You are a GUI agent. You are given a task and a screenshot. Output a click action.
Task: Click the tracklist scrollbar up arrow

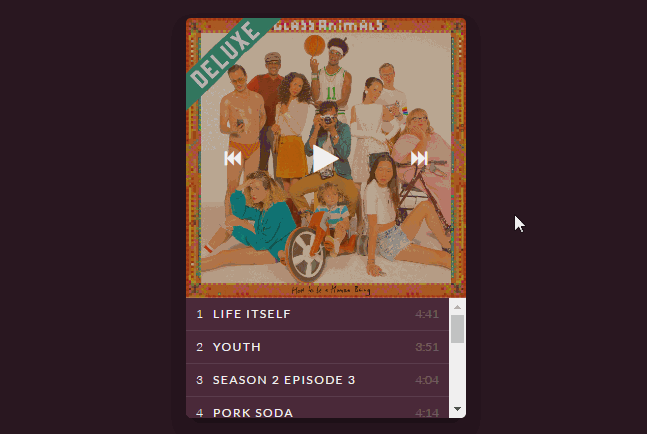point(457,307)
